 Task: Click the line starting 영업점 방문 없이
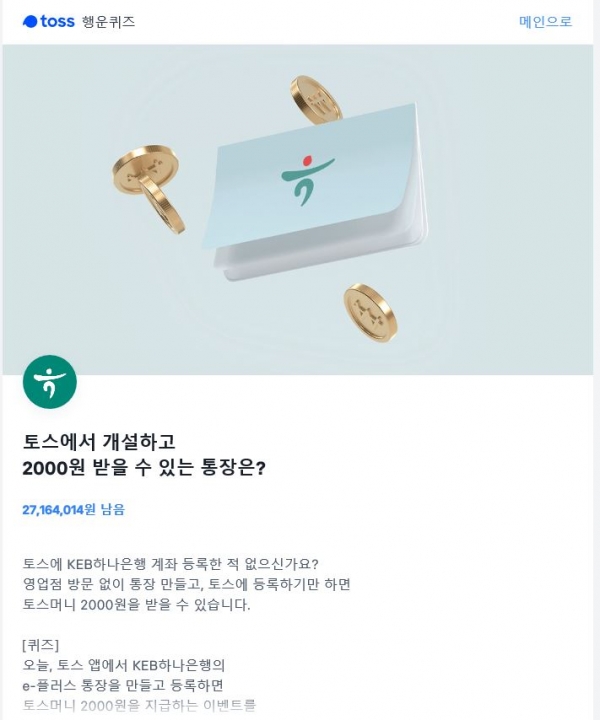pos(186,584)
